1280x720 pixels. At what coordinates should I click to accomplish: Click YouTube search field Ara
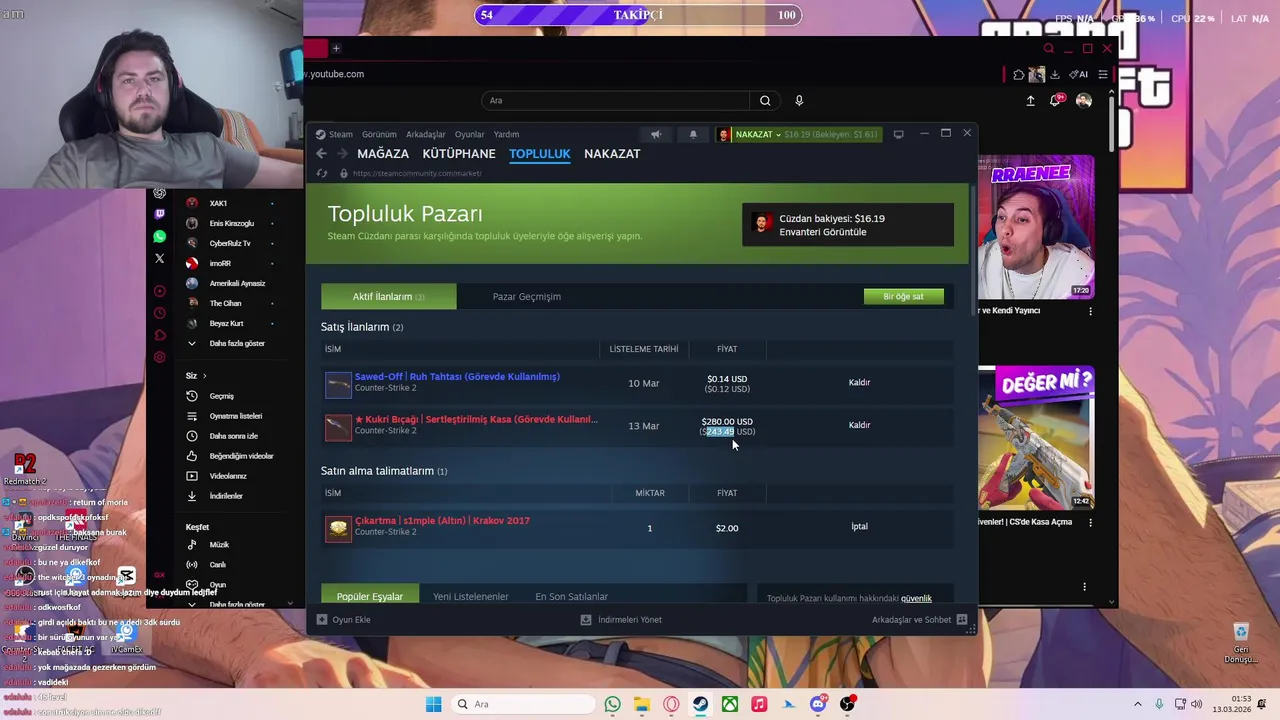[615, 101]
